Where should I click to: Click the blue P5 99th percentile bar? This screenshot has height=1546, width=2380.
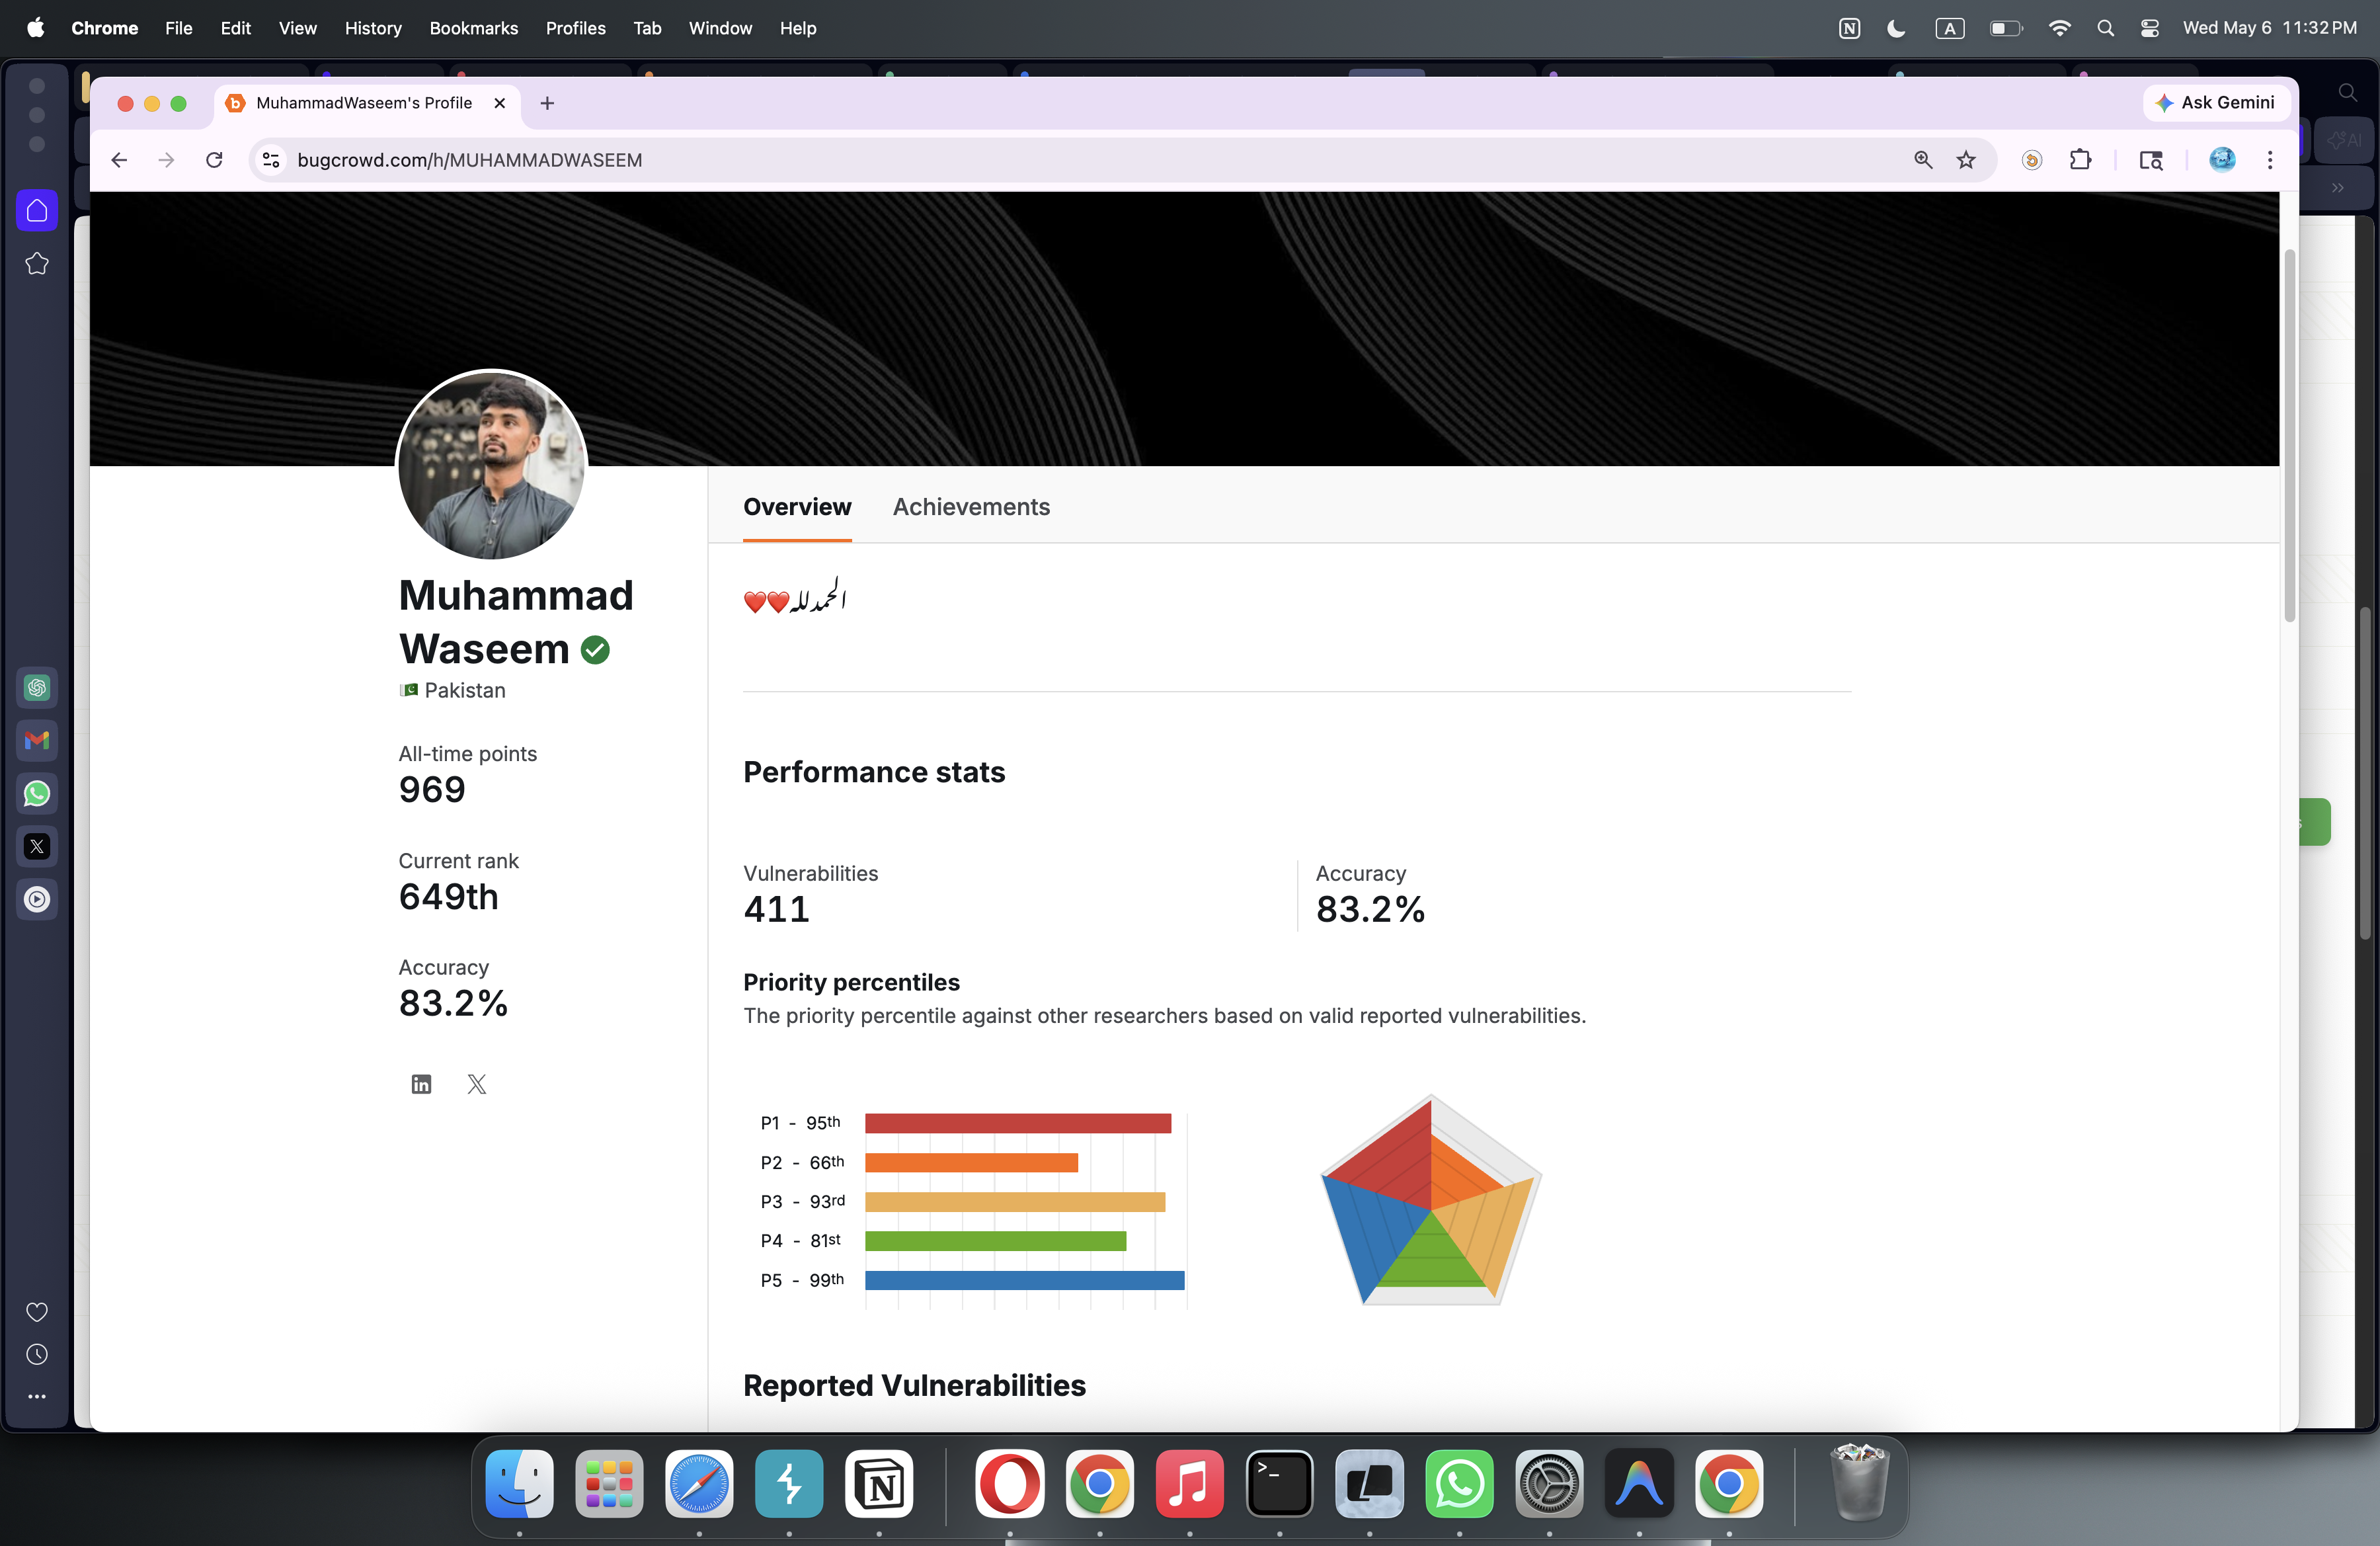[1025, 1280]
